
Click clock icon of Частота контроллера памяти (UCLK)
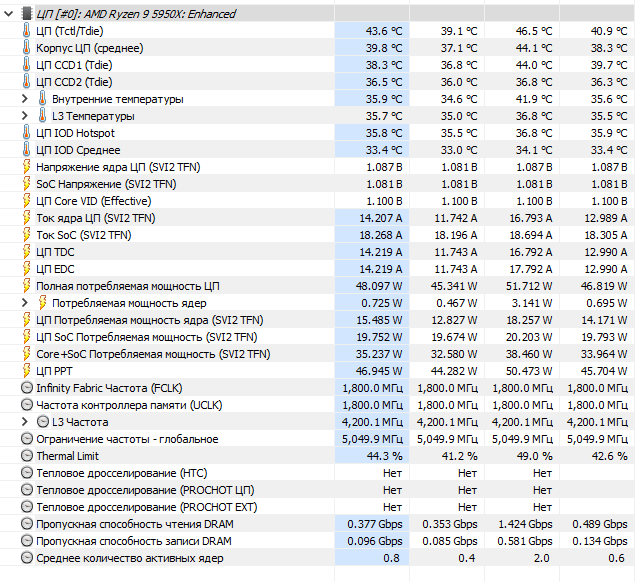pyautogui.click(x=27, y=405)
